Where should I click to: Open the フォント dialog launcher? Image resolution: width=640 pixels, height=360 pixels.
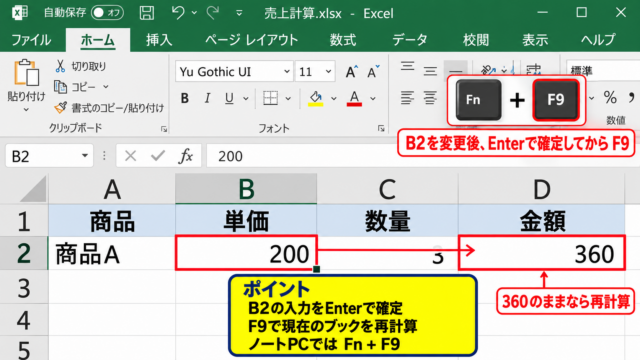tap(381, 129)
